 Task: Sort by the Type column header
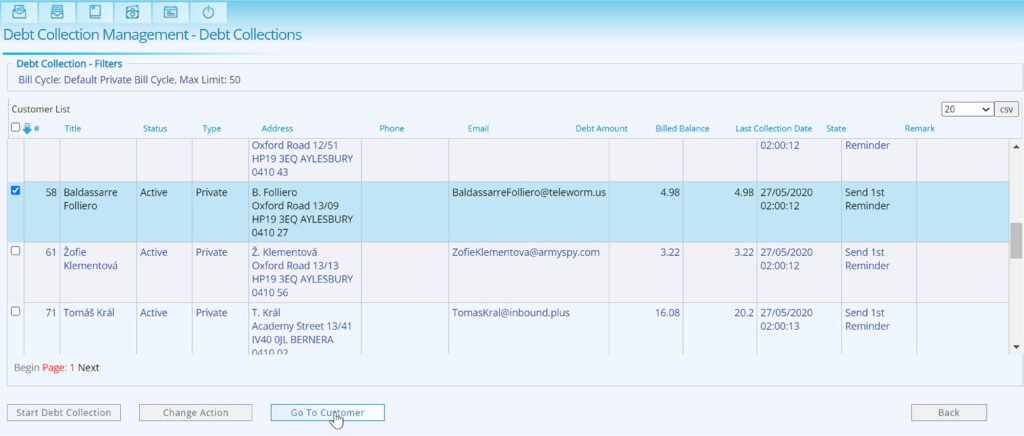coord(212,129)
